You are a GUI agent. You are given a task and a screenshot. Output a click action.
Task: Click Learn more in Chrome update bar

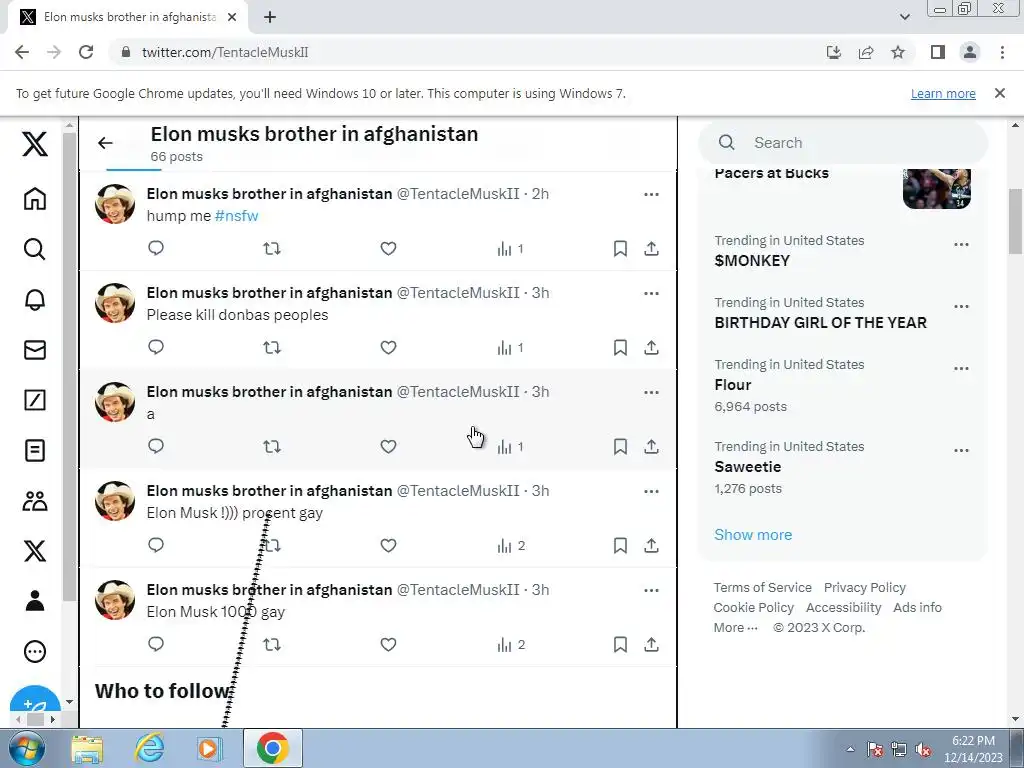point(943,93)
